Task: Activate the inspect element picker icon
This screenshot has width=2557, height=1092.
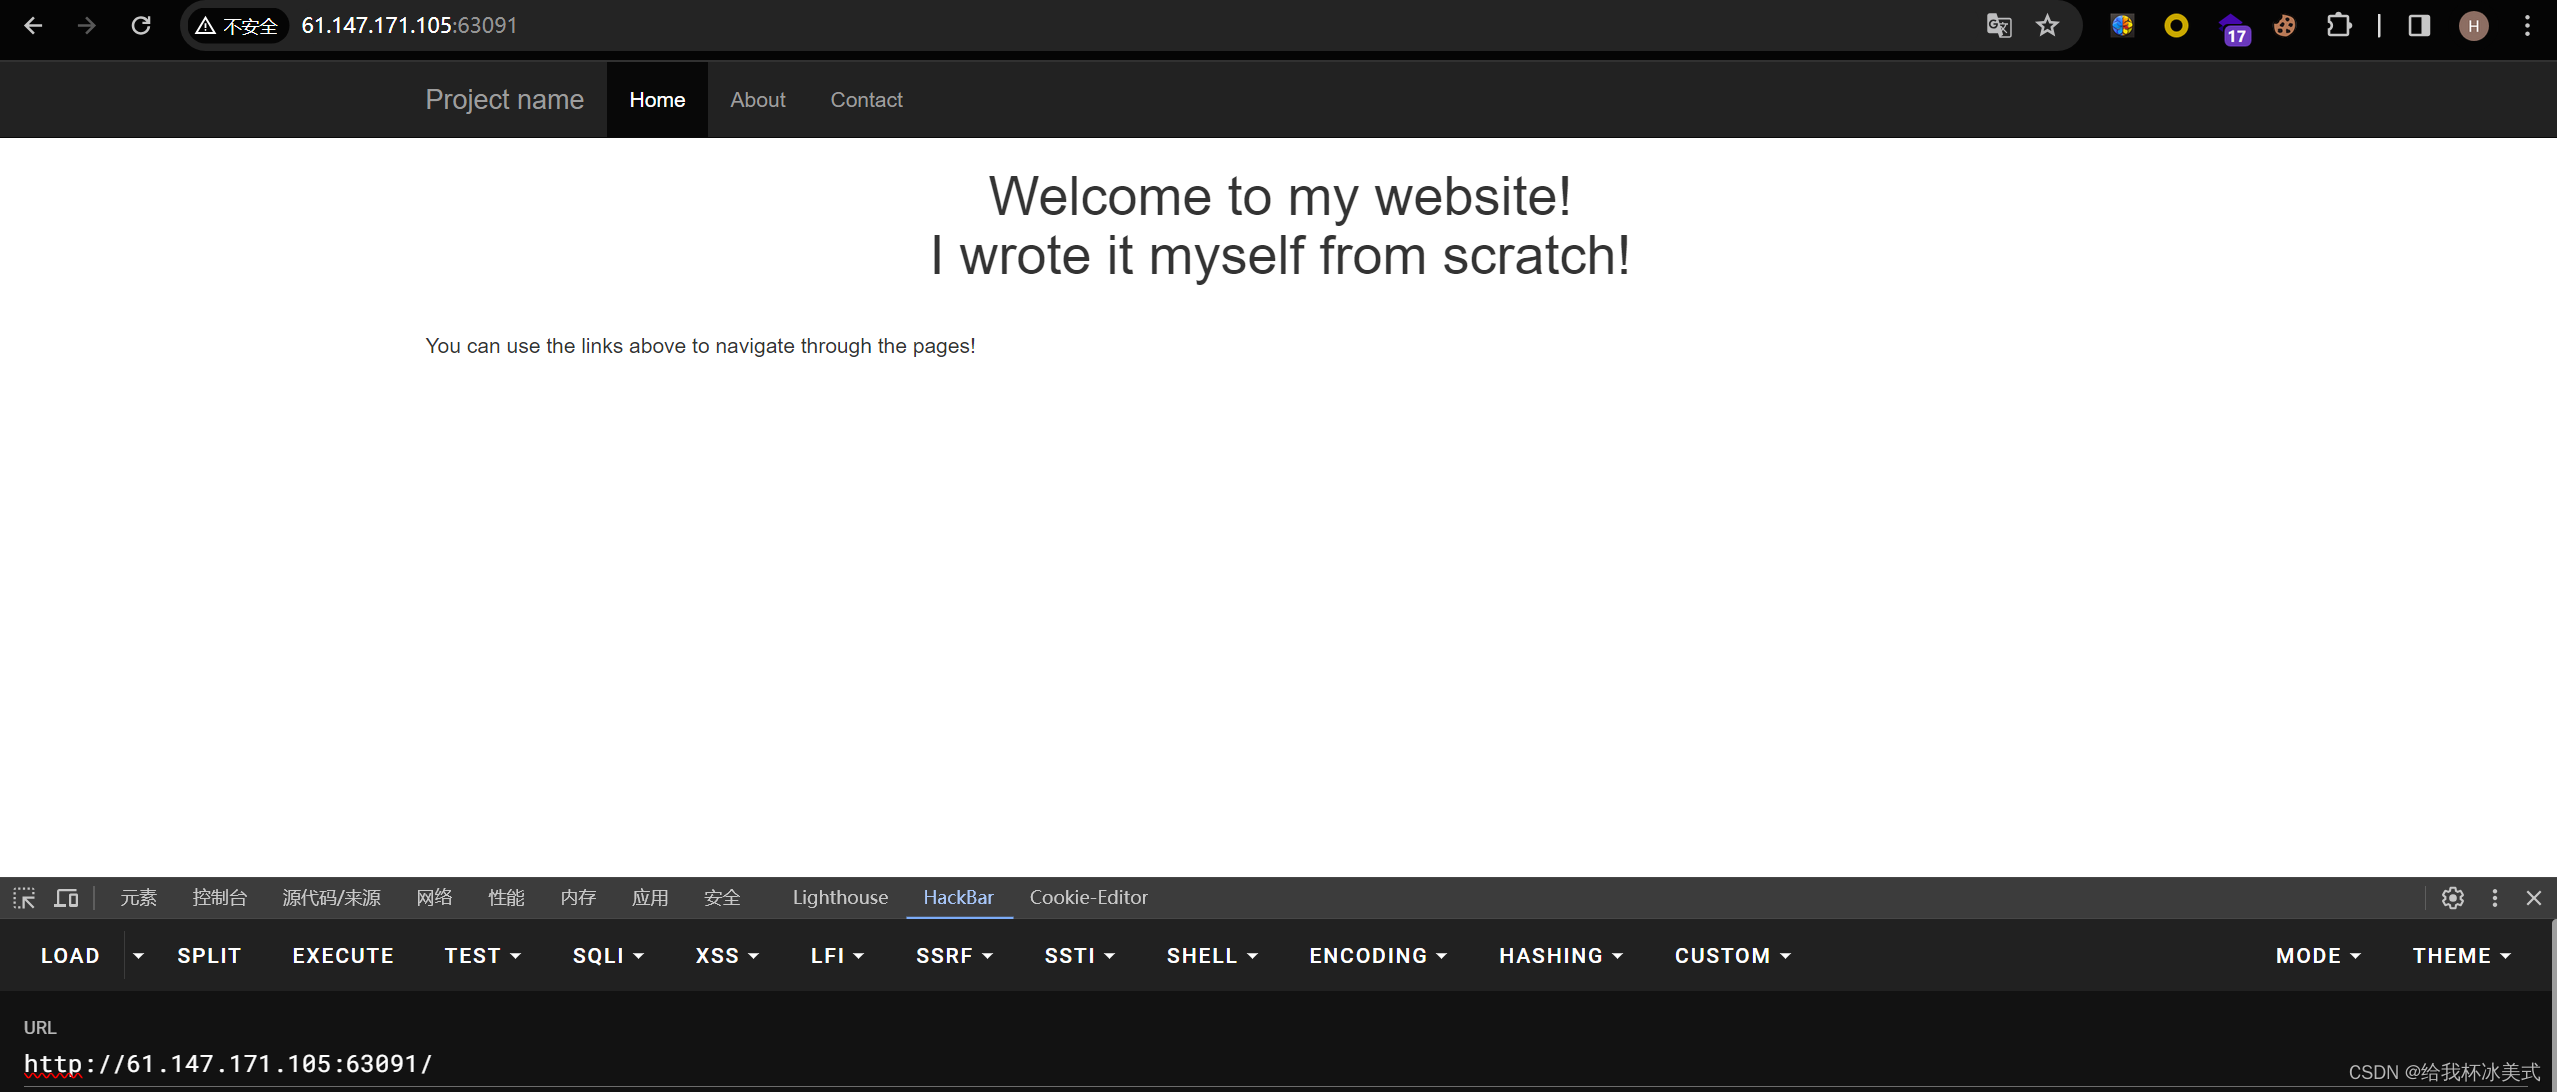Action: click(x=24, y=897)
